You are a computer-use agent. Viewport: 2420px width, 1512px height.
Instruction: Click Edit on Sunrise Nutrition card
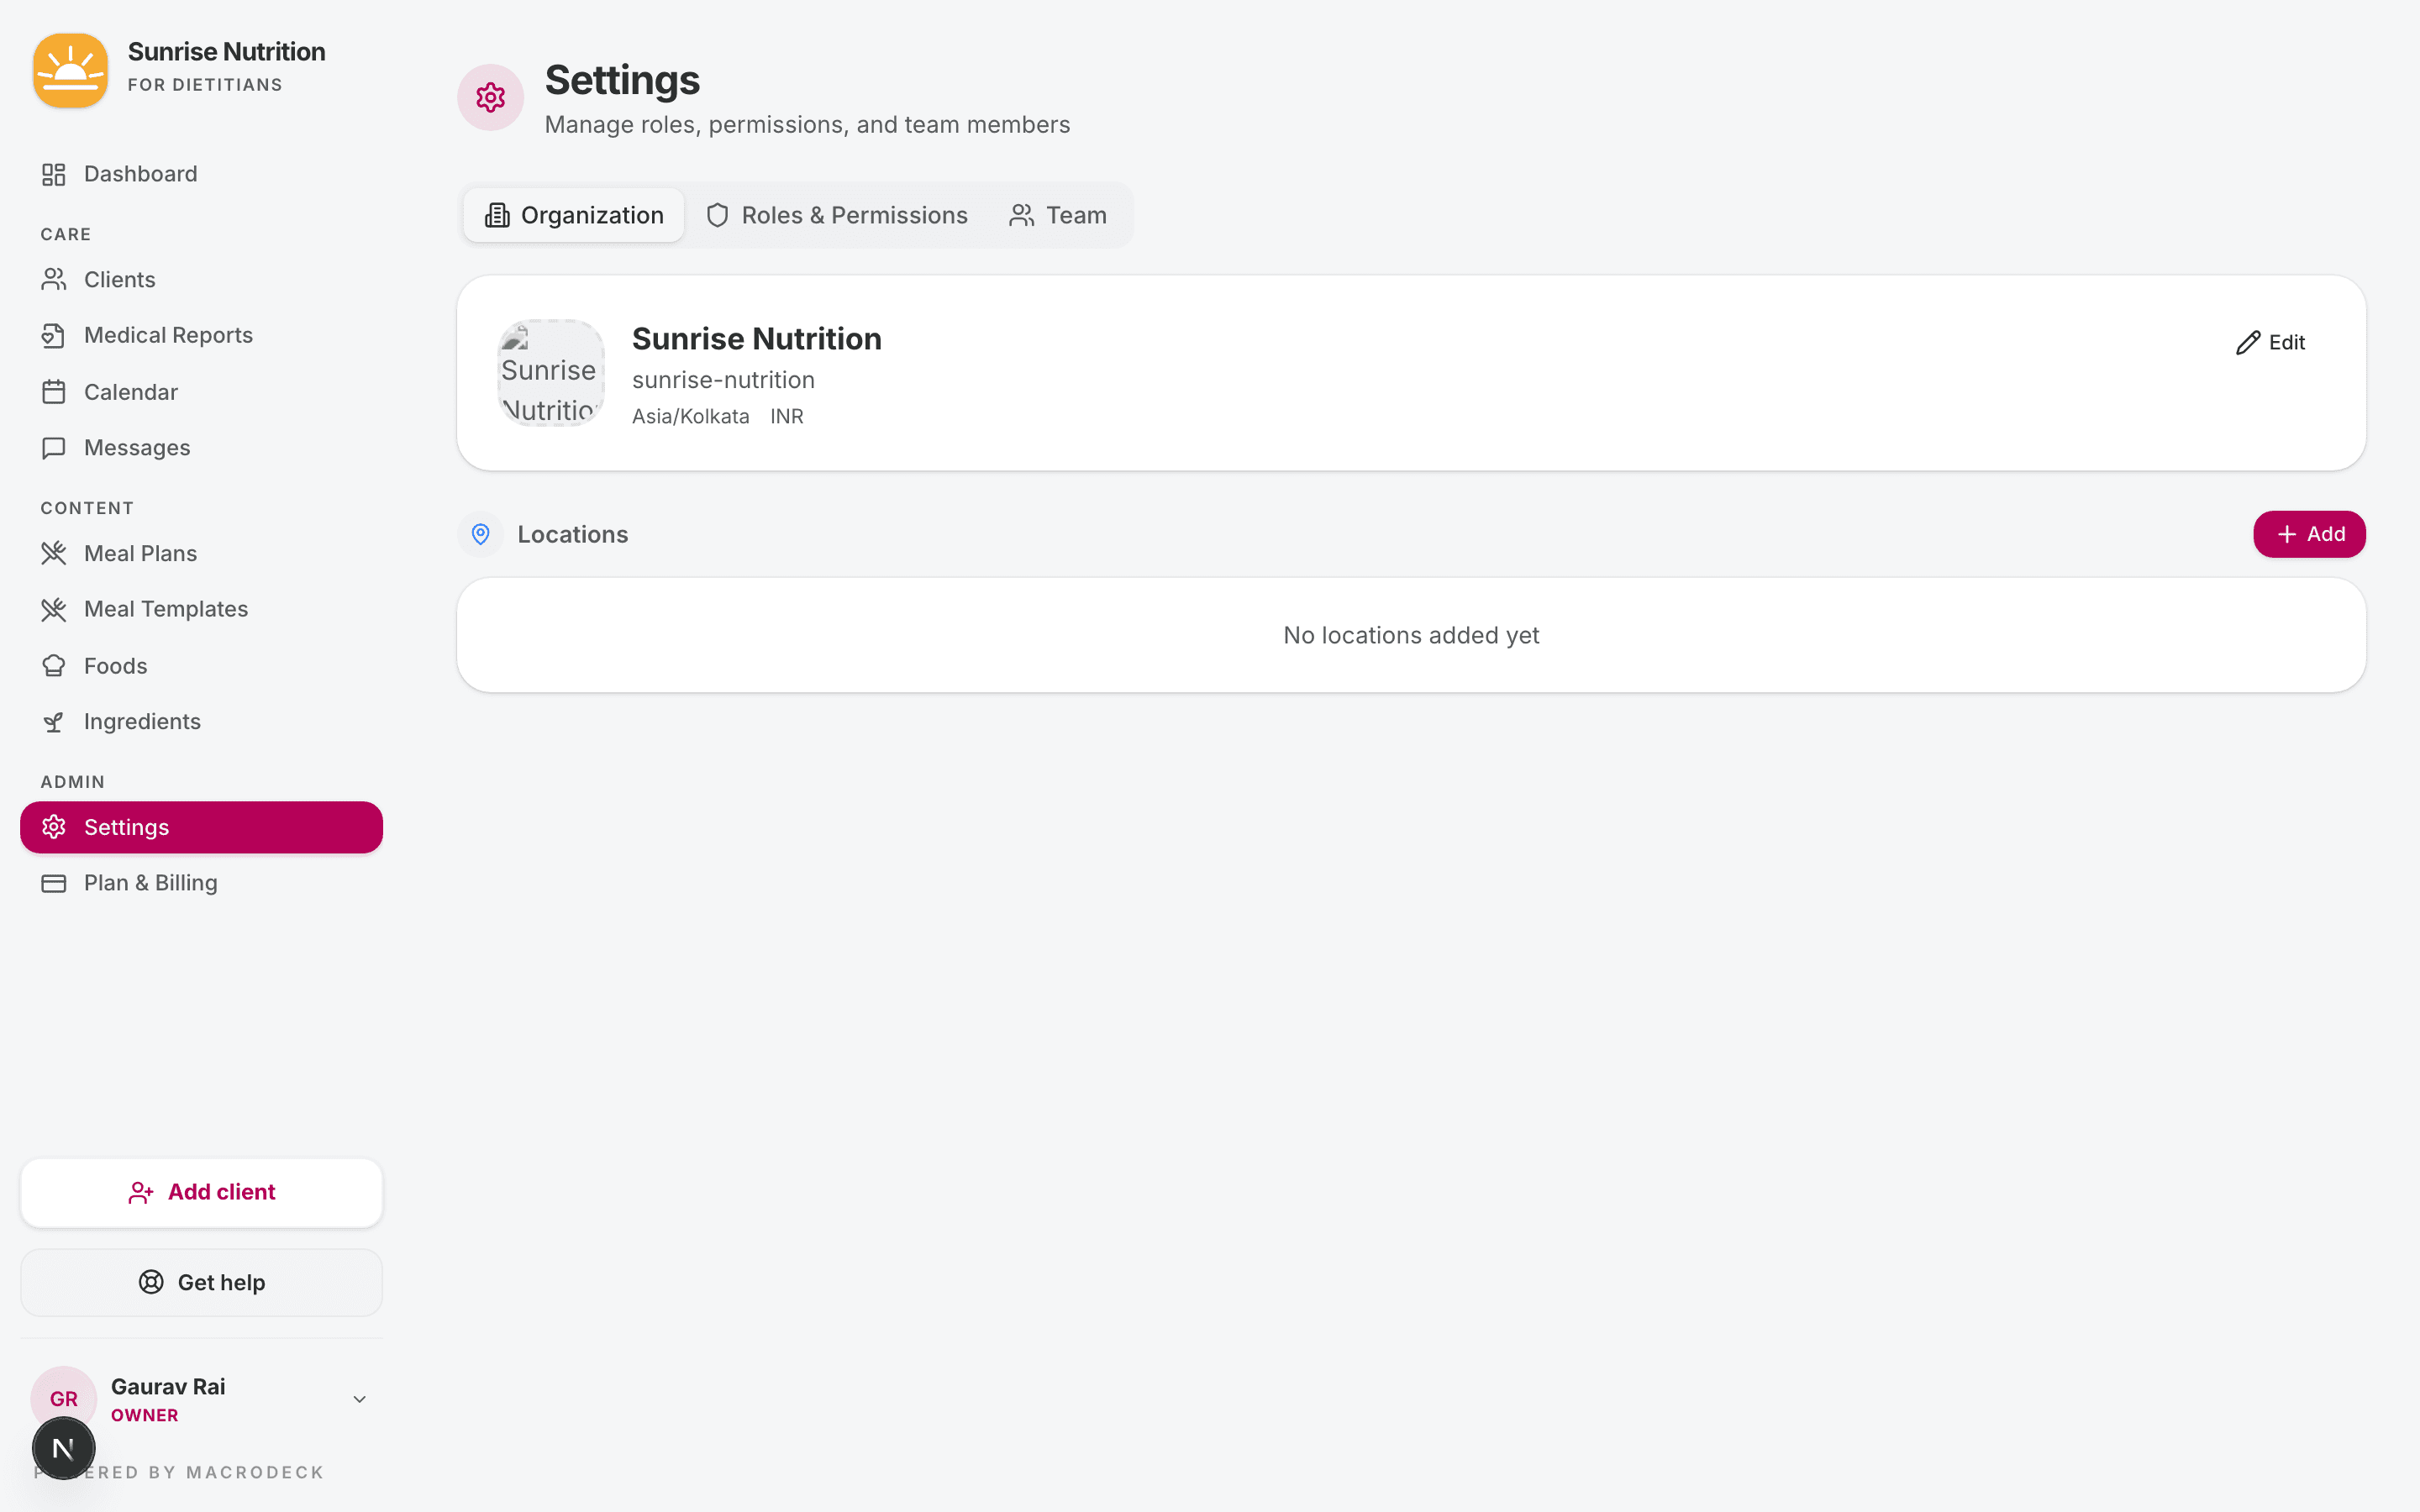[x=2270, y=343]
